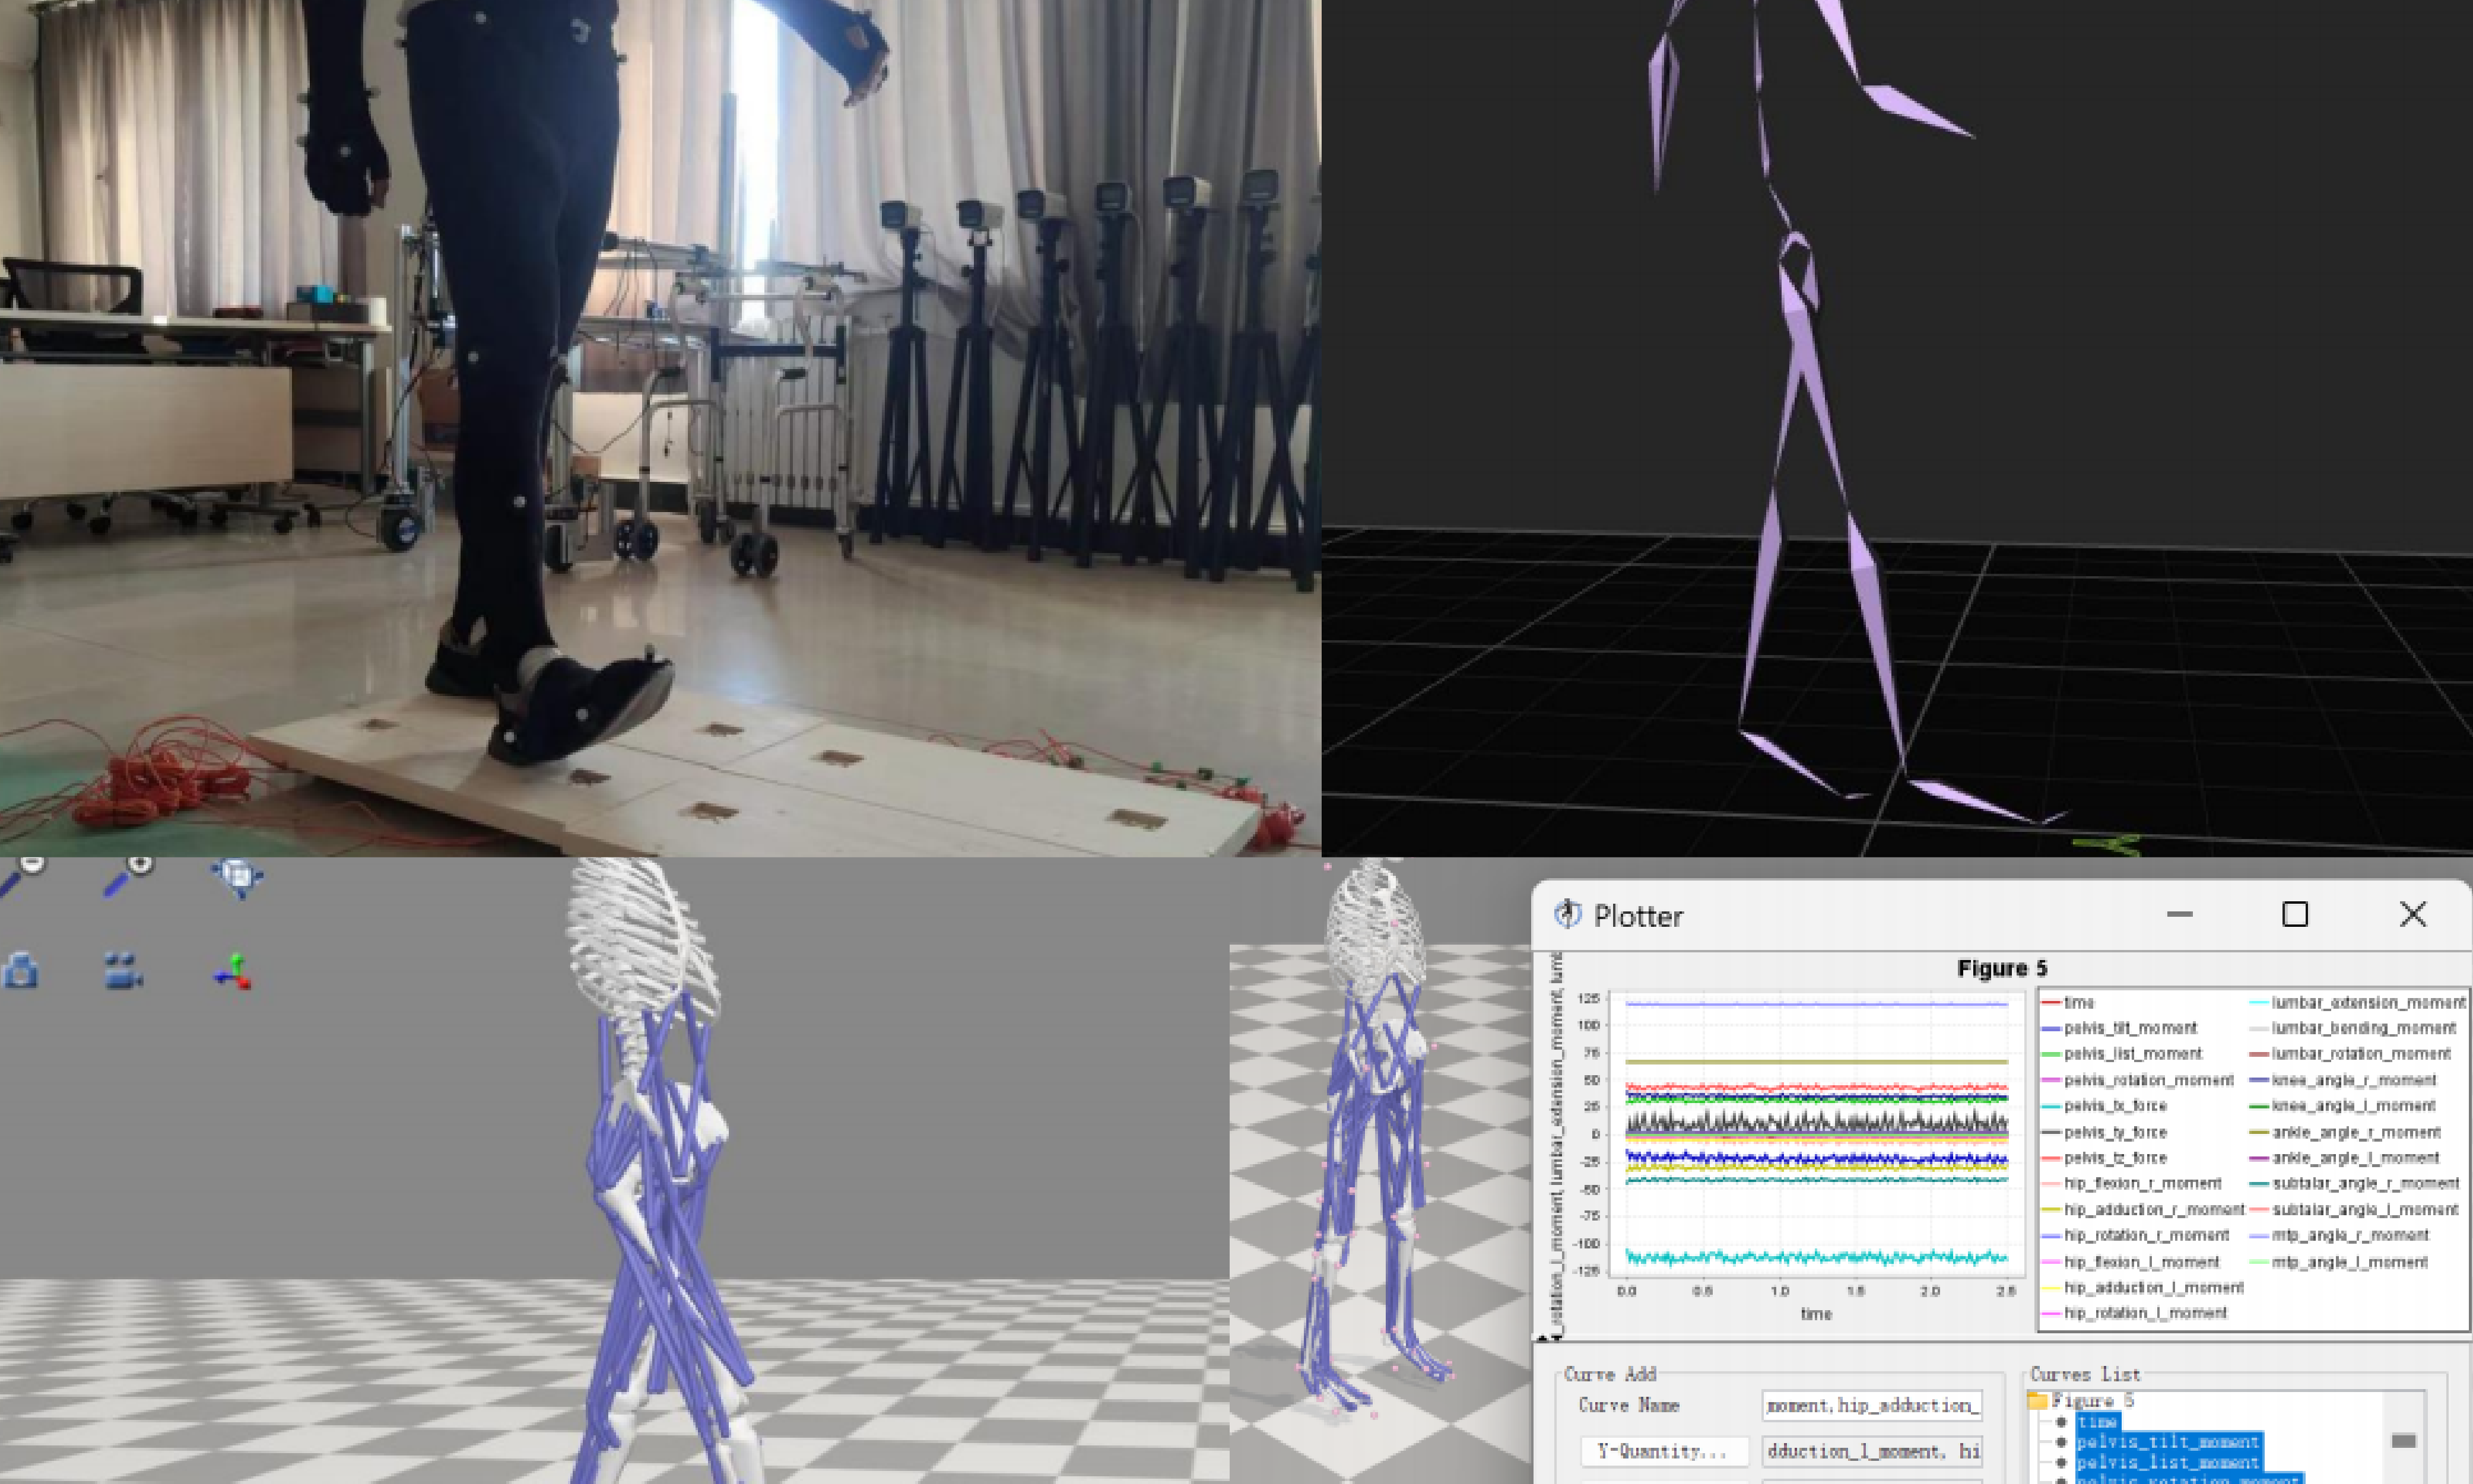Image resolution: width=2473 pixels, height=1484 pixels.
Task: Click the refit view cube icon
Action: 237,877
